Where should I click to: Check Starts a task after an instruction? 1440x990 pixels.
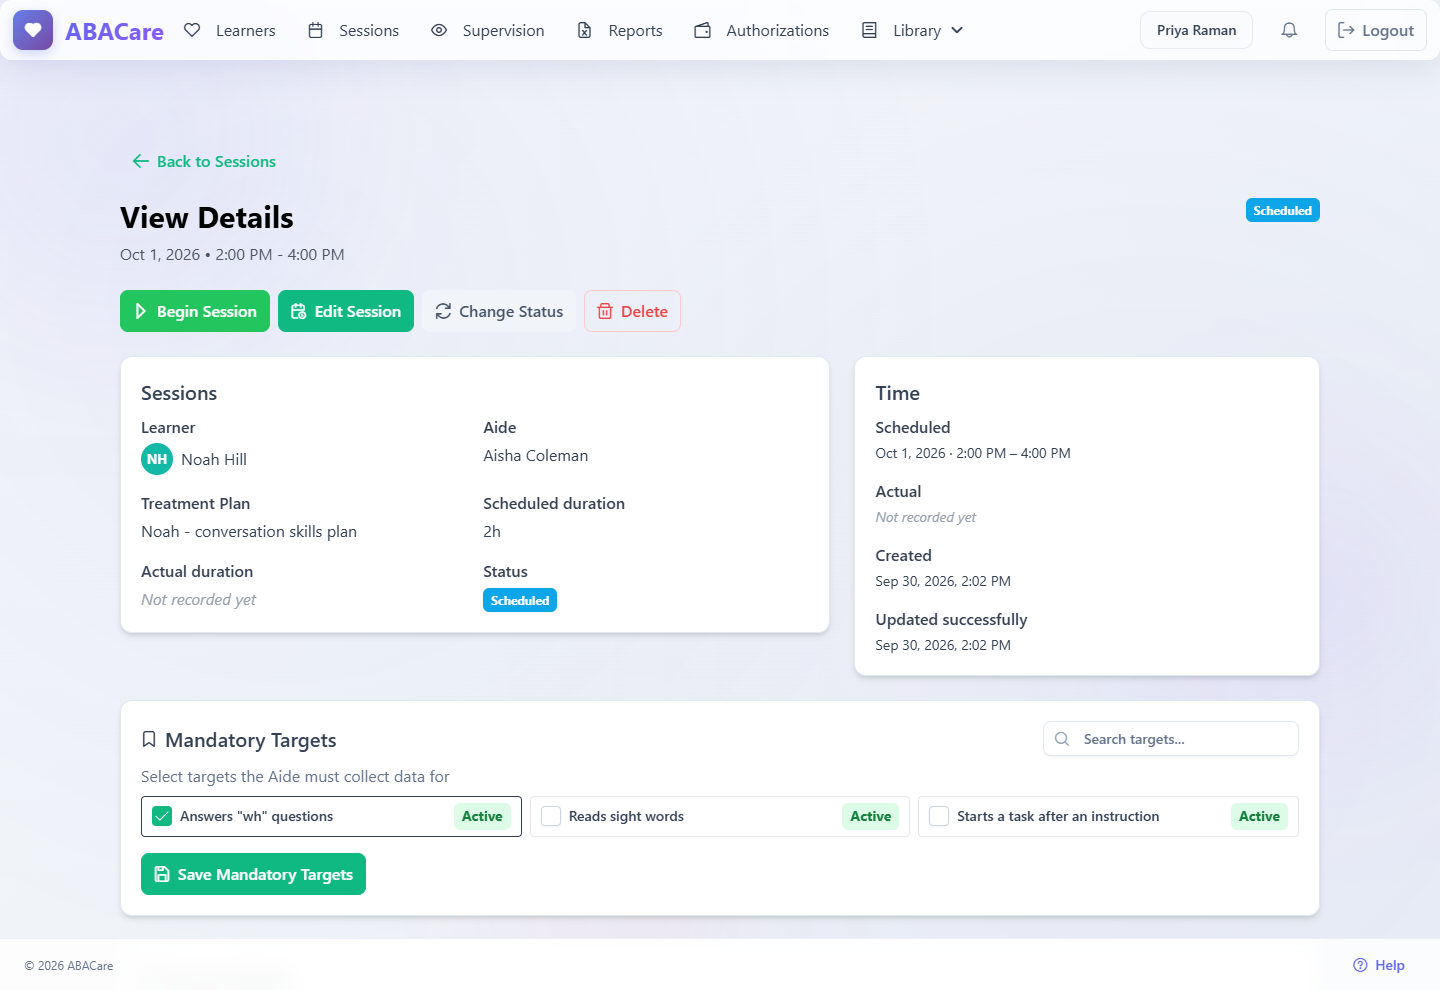(x=939, y=816)
